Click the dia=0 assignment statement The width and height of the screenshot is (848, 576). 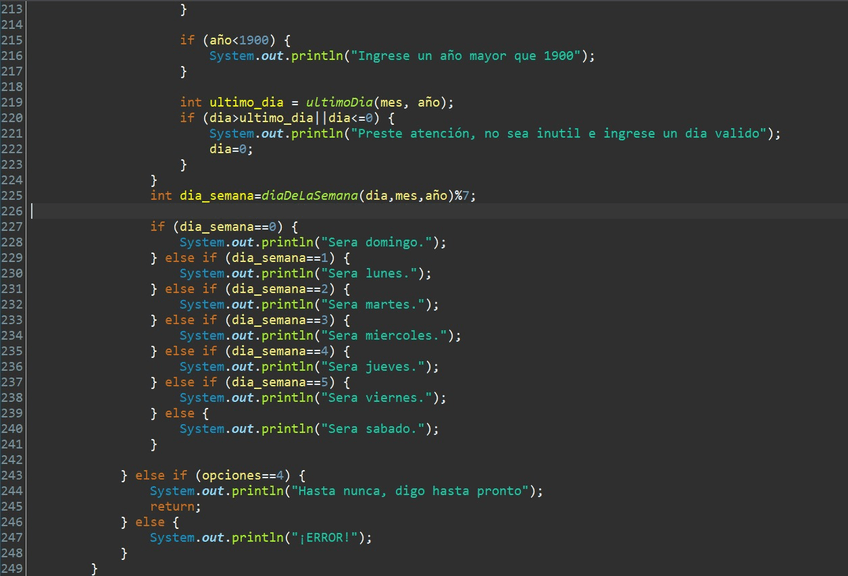point(231,149)
